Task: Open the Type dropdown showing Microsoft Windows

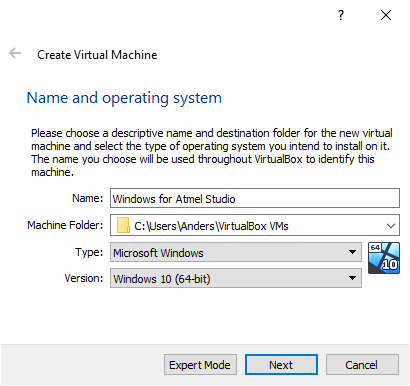Action: (236, 252)
